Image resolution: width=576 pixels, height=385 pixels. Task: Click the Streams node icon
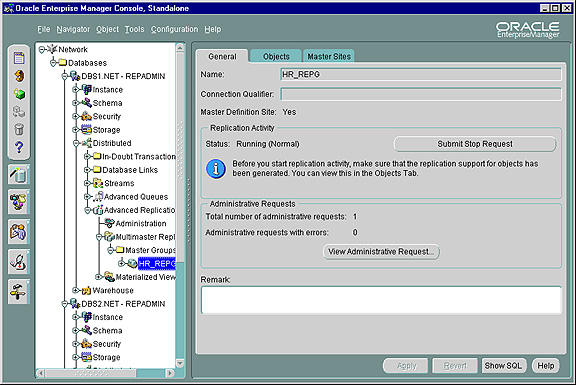(98, 183)
